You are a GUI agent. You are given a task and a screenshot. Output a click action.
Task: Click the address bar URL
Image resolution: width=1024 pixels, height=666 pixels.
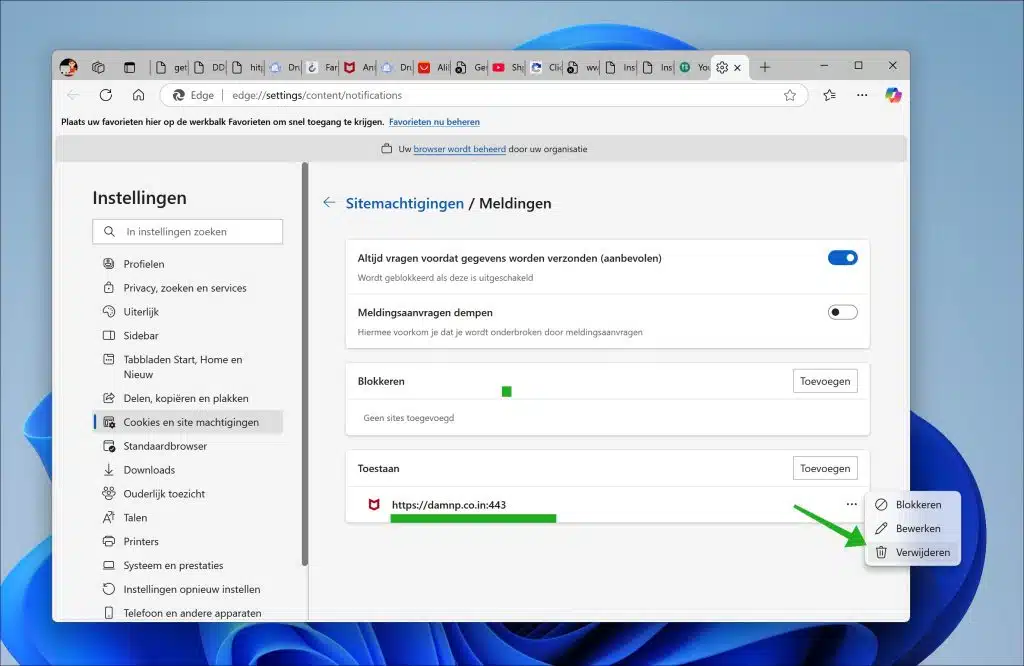coord(317,95)
